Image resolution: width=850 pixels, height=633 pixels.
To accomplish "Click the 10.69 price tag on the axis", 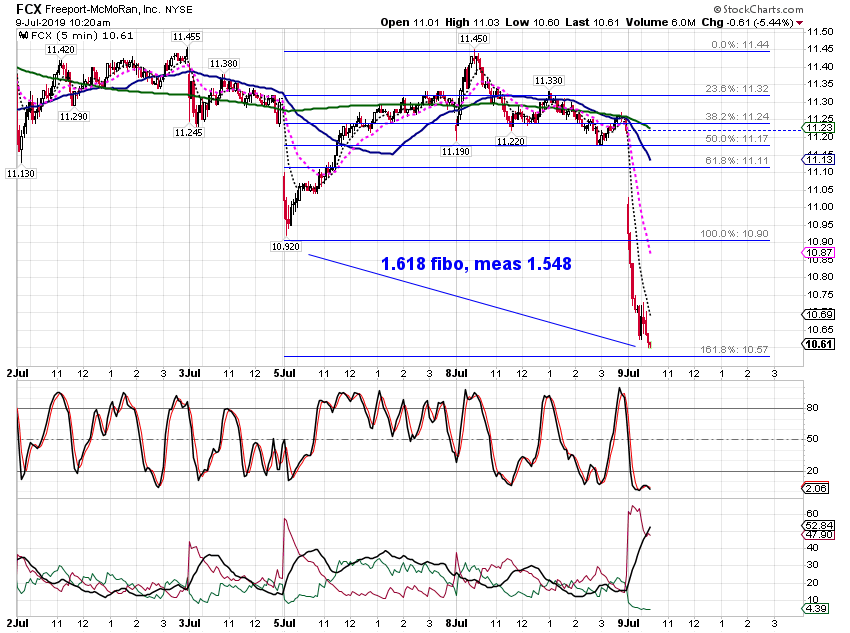I will point(819,314).
